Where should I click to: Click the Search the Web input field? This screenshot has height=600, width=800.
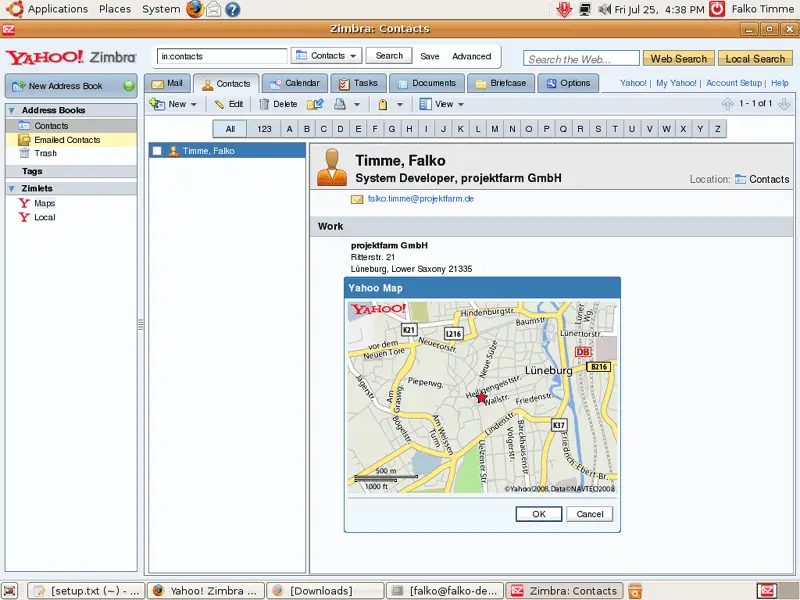click(581, 59)
